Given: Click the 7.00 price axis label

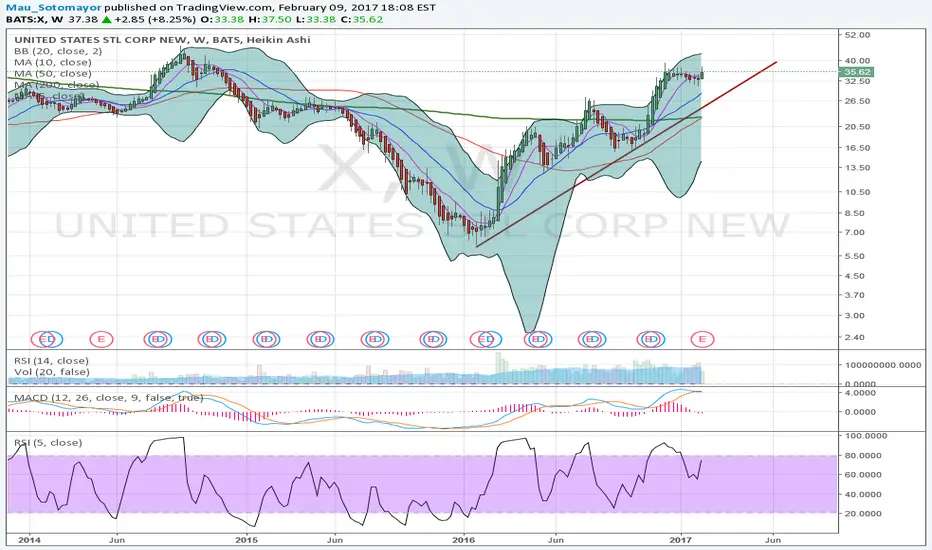Looking at the screenshot, I should tap(855, 232).
